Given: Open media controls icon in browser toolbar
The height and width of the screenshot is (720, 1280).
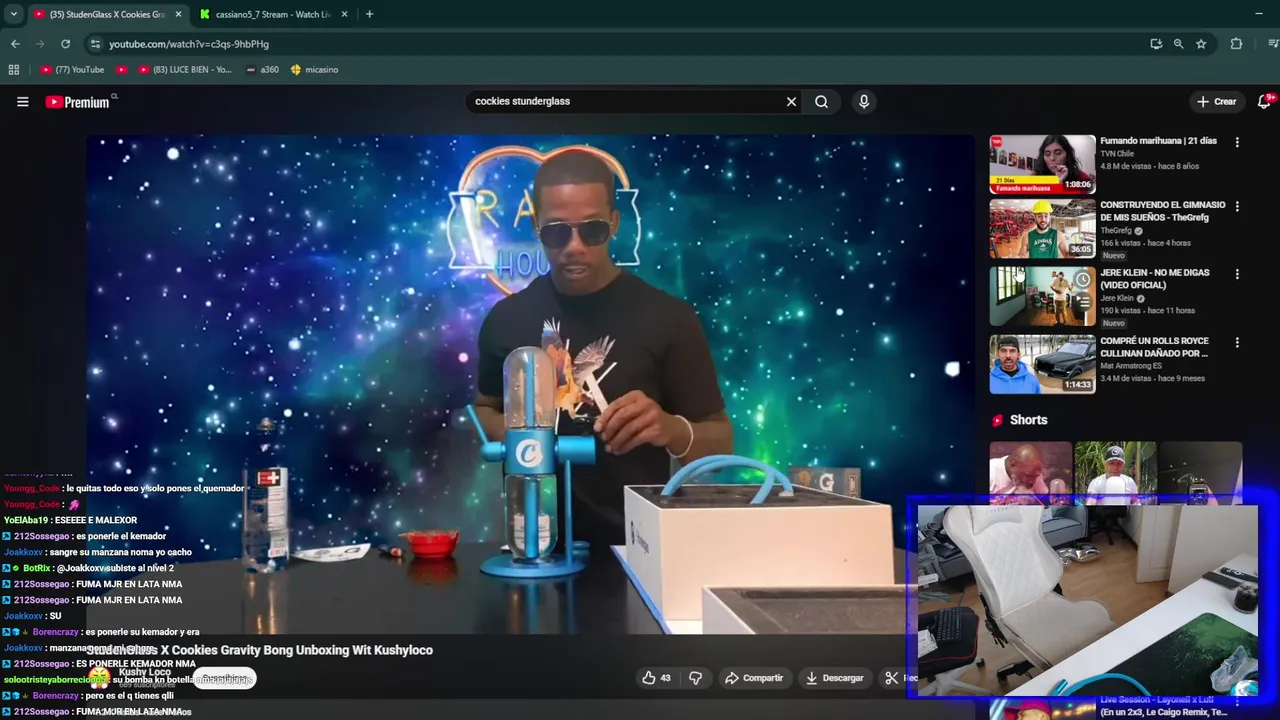Looking at the screenshot, I should coord(1272,44).
